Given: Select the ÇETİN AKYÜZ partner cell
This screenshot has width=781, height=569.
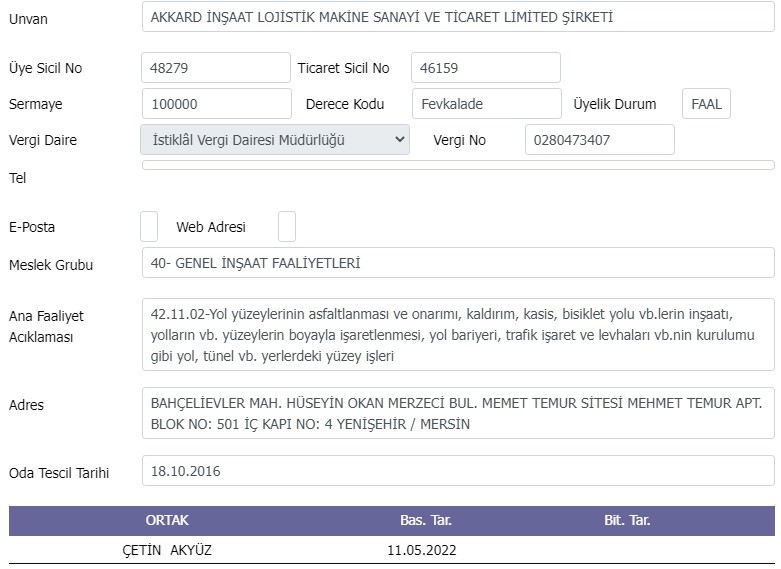Looking at the screenshot, I should (167, 550).
